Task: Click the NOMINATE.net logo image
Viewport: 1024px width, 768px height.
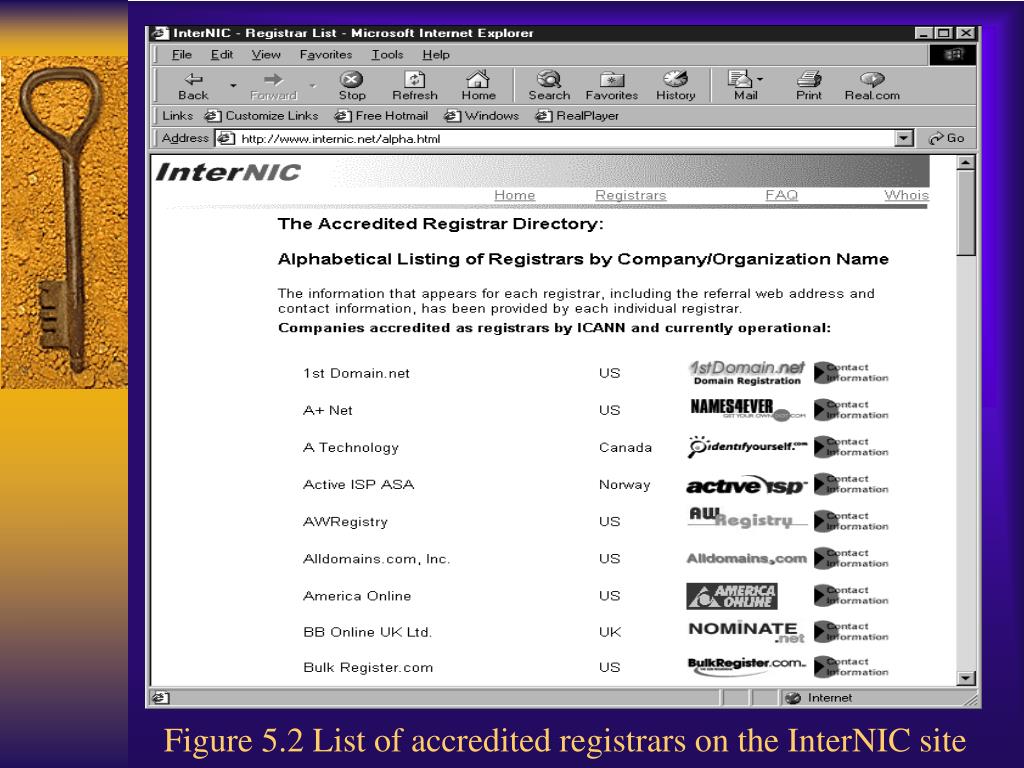Action: (x=746, y=632)
